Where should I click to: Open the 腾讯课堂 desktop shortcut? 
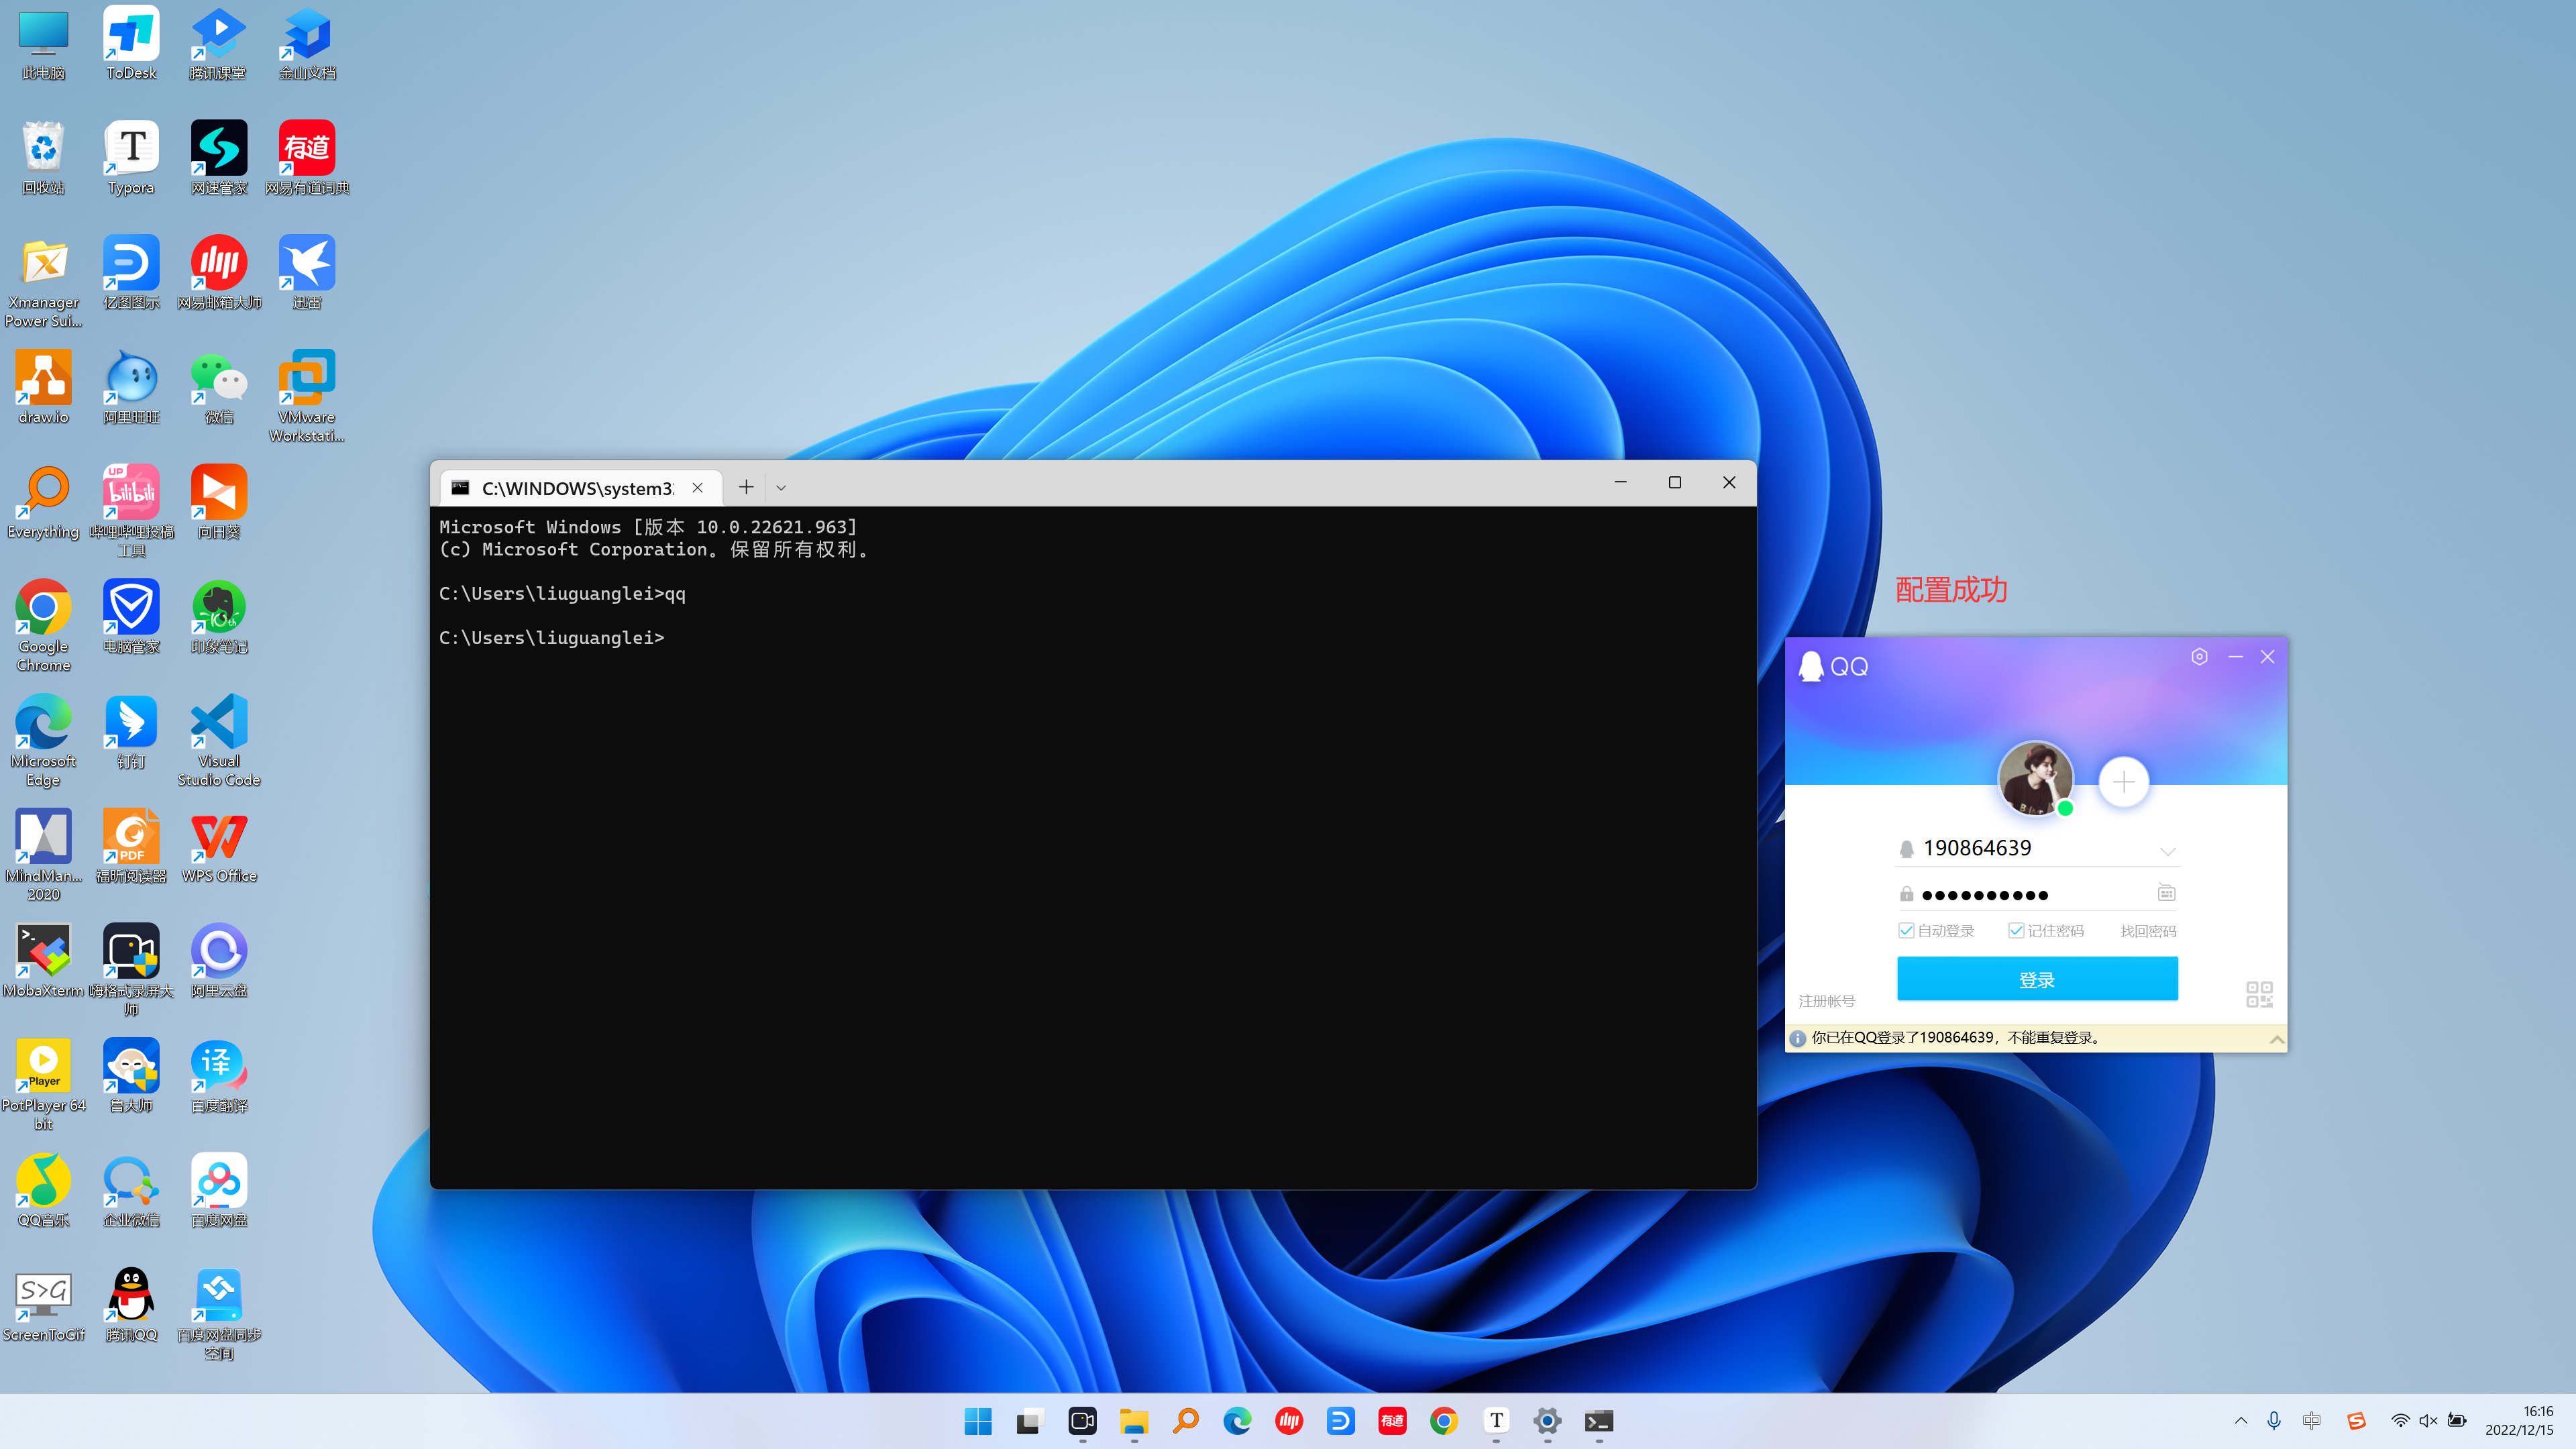click(219, 43)
